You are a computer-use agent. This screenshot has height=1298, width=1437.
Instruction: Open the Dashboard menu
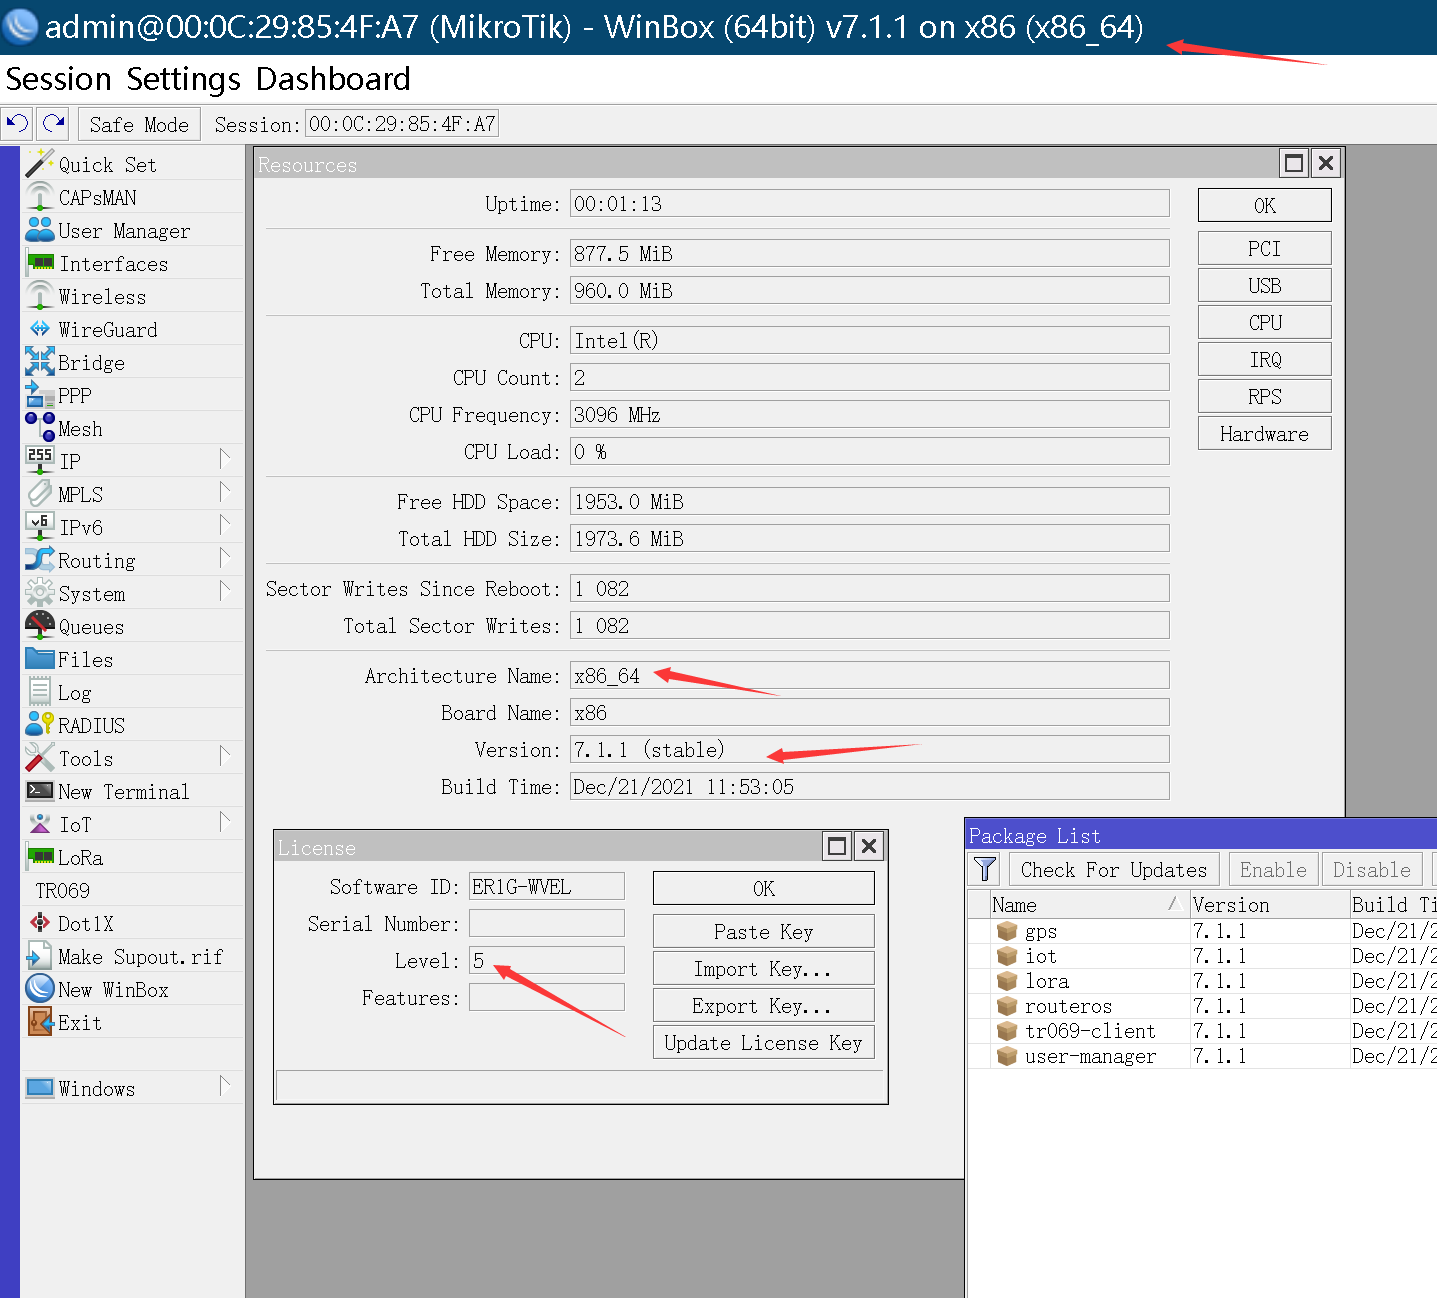(333, 79)
